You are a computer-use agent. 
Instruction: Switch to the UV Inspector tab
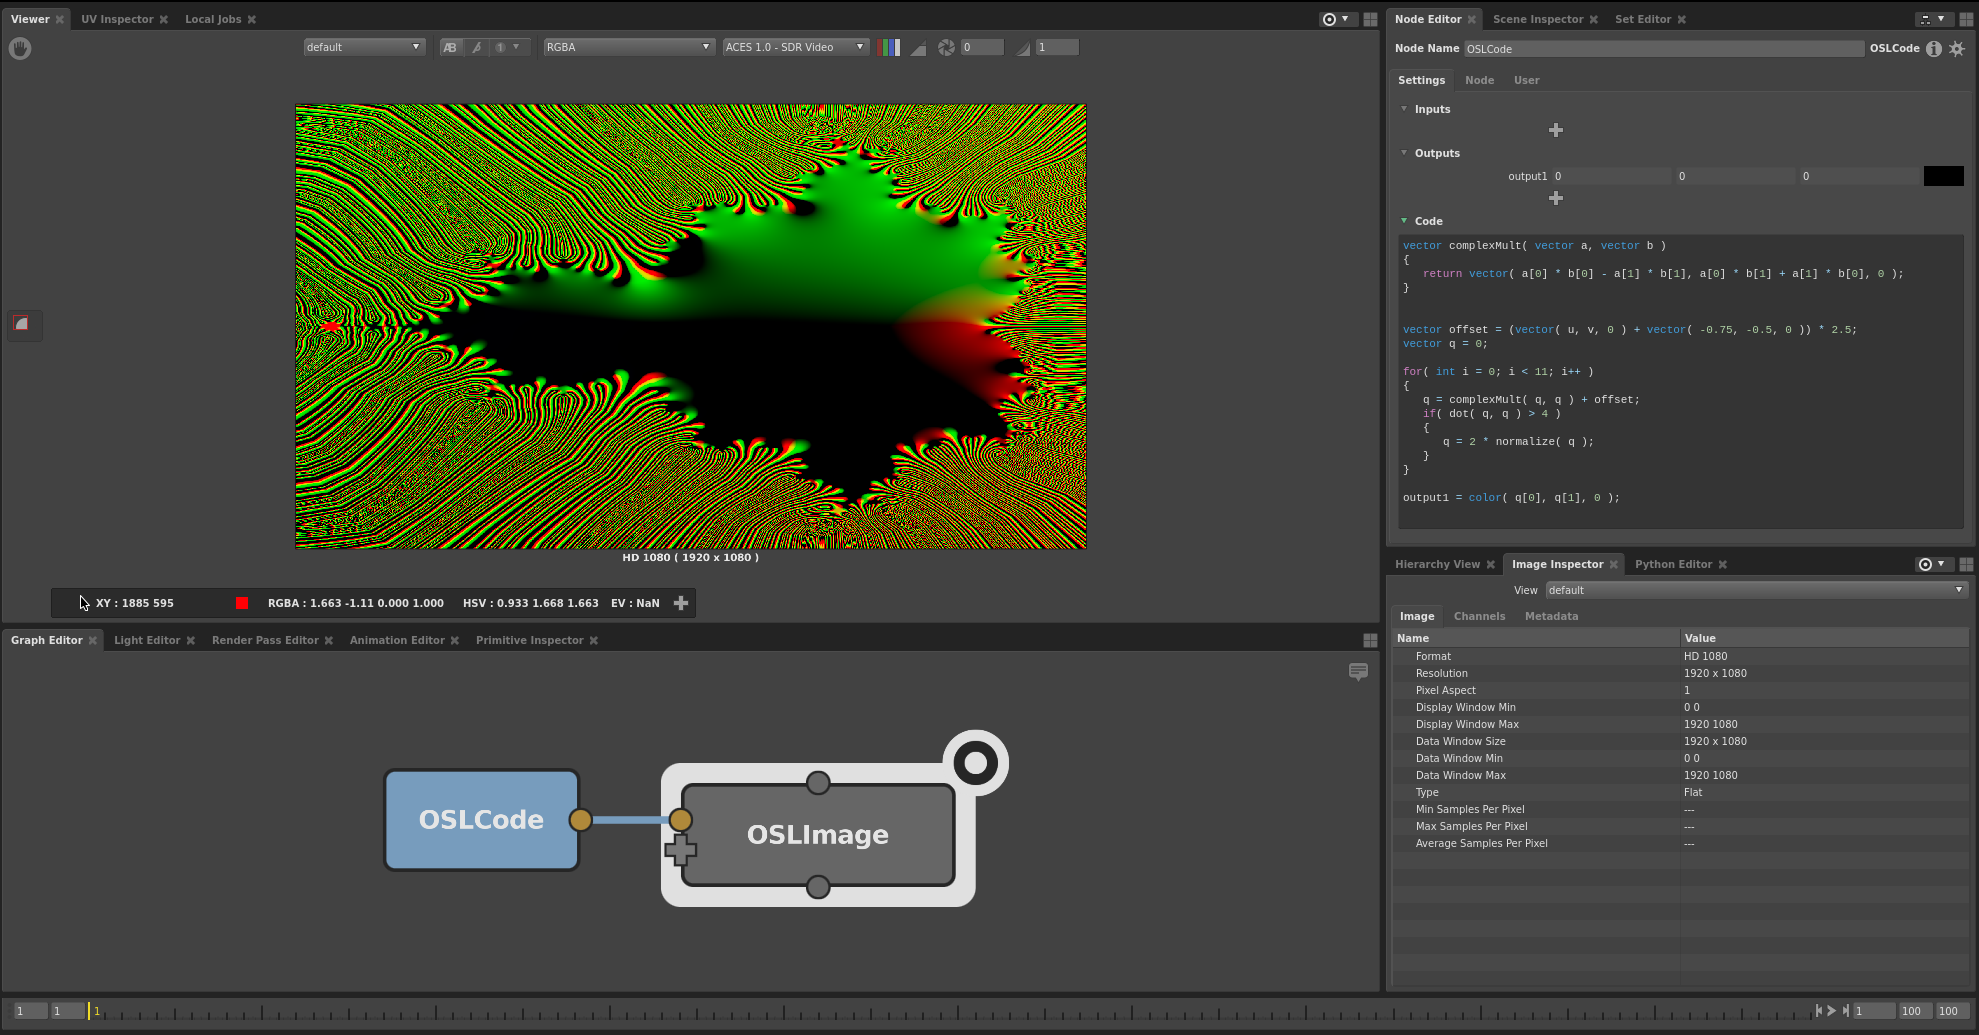pyautogui.click(x=117, y=19)
